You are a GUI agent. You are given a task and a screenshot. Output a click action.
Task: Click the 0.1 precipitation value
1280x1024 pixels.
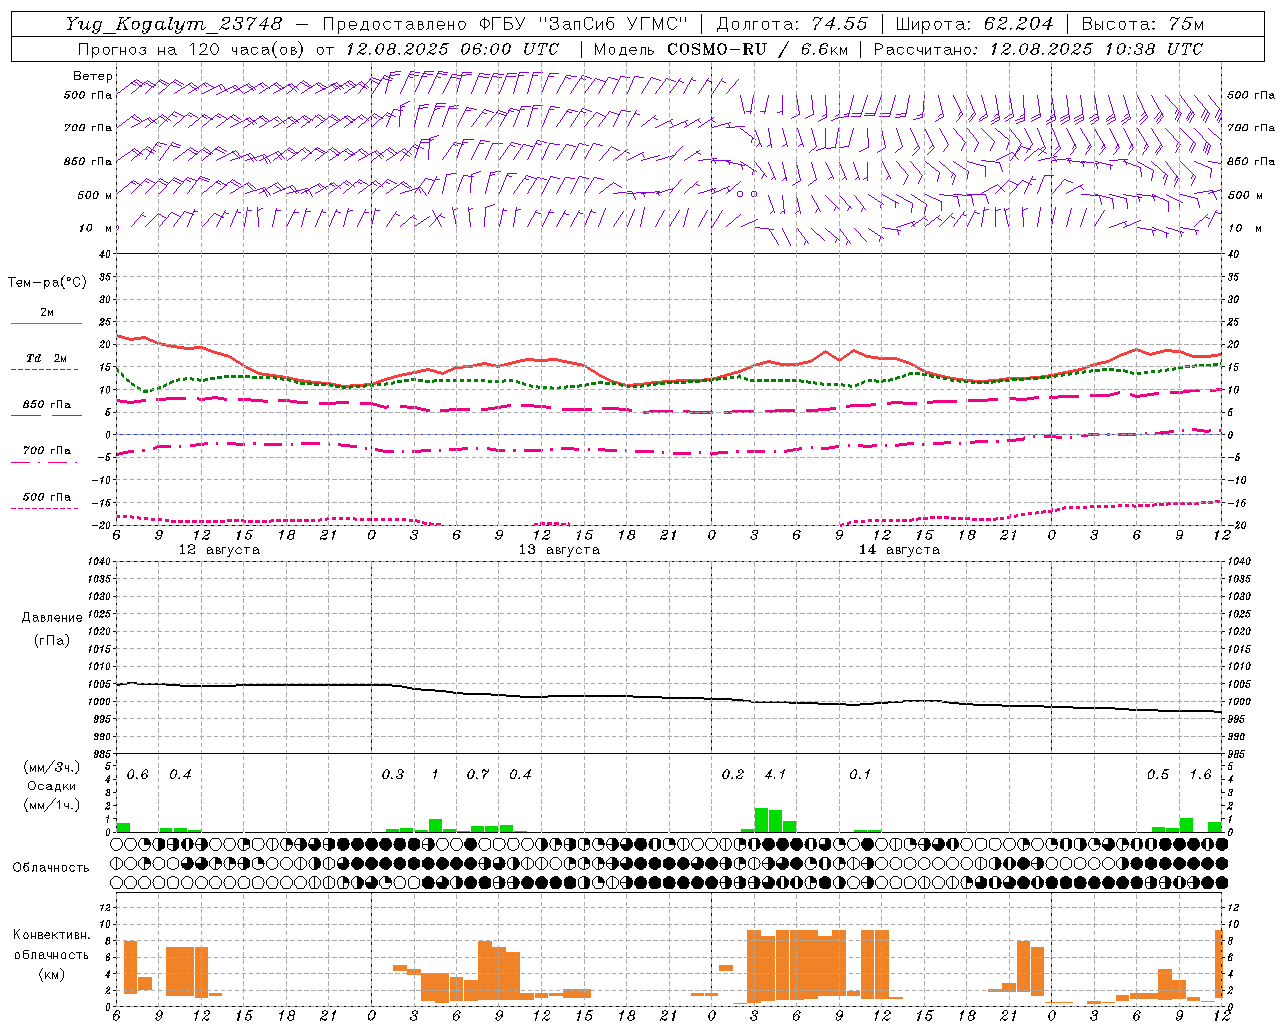pos(860,774)
